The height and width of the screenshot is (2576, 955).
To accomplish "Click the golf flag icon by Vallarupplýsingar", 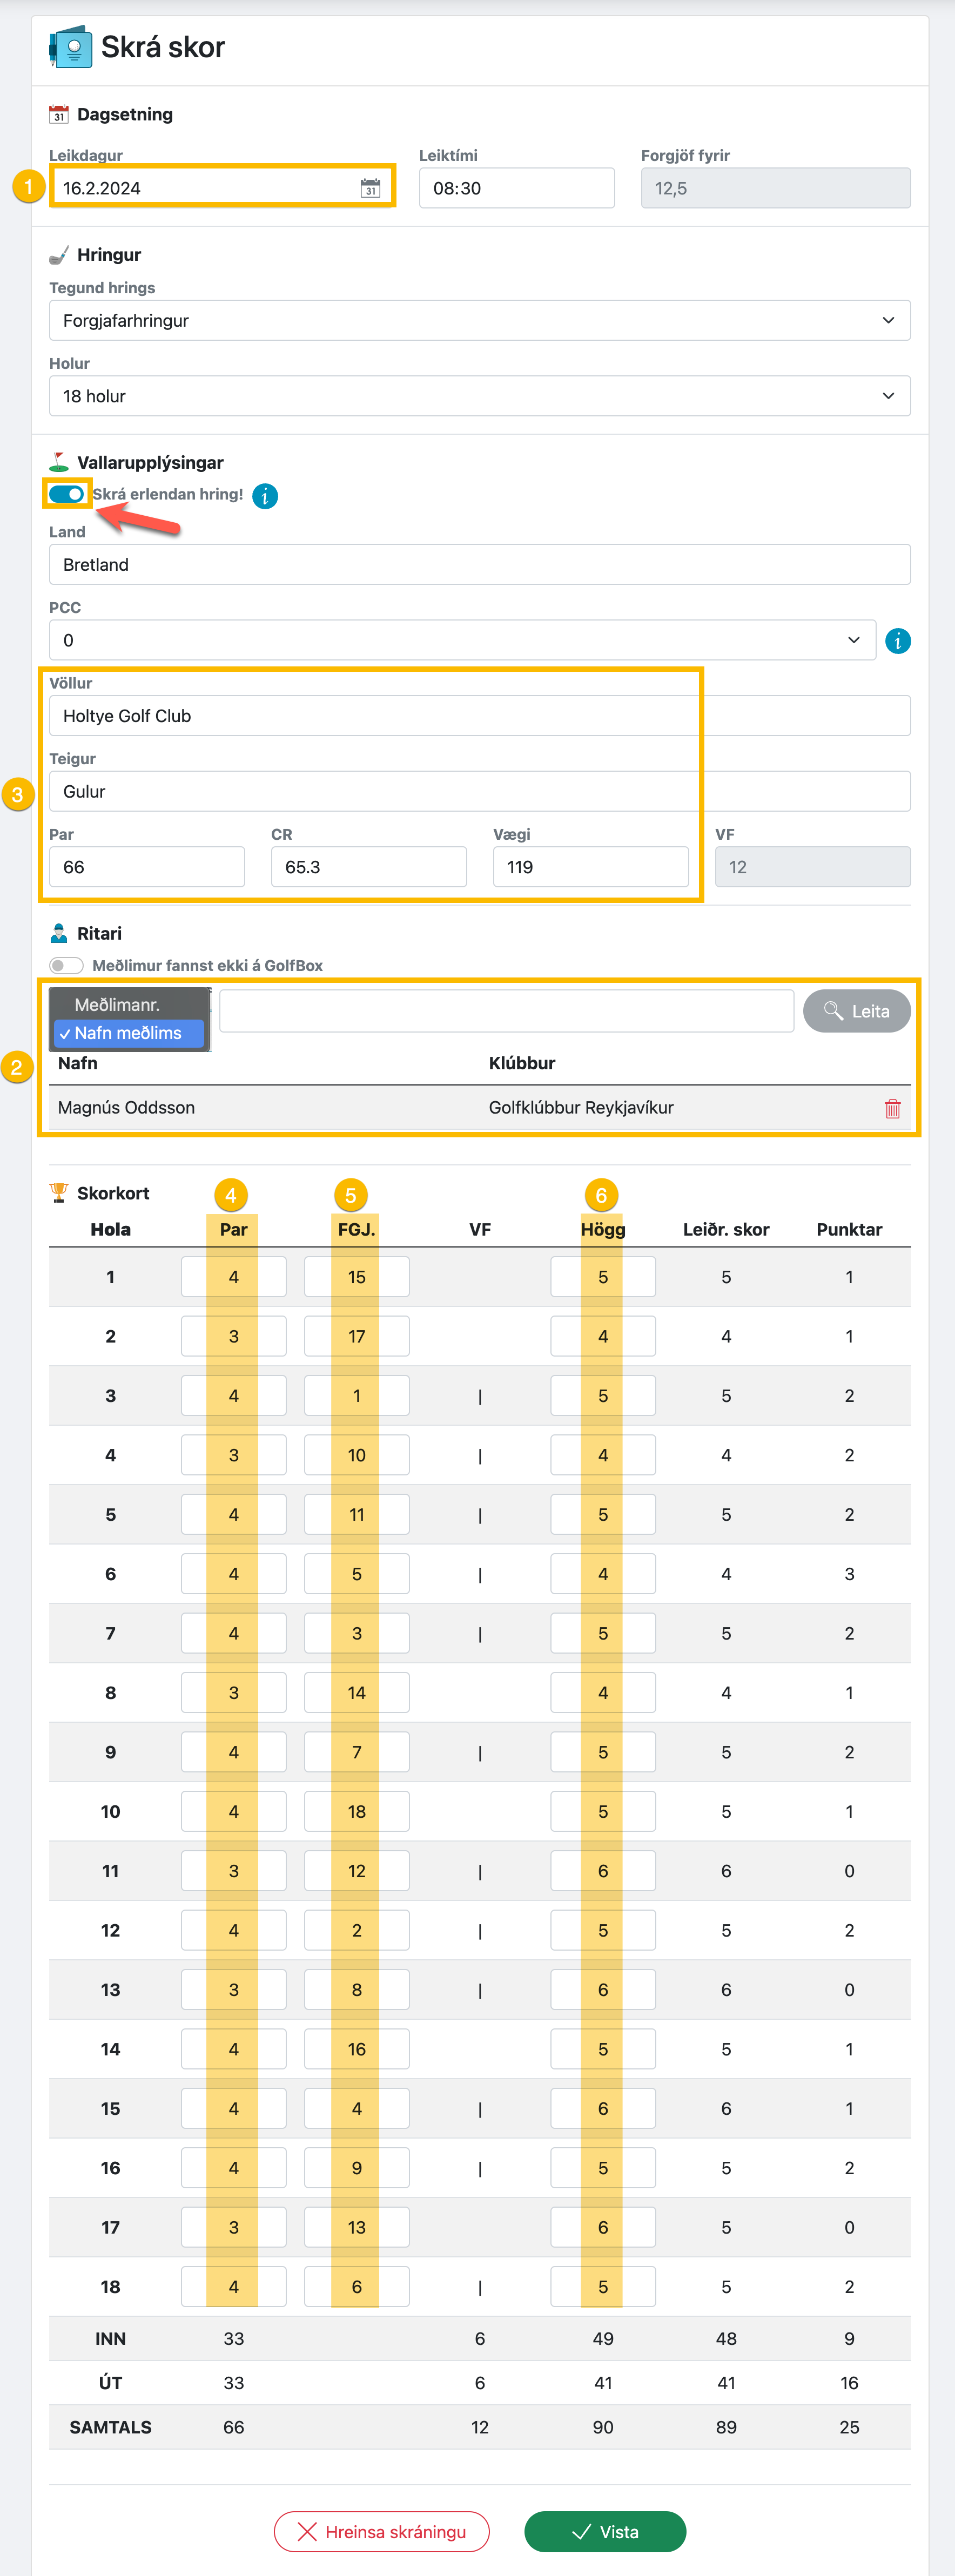I will pos(59,462).
